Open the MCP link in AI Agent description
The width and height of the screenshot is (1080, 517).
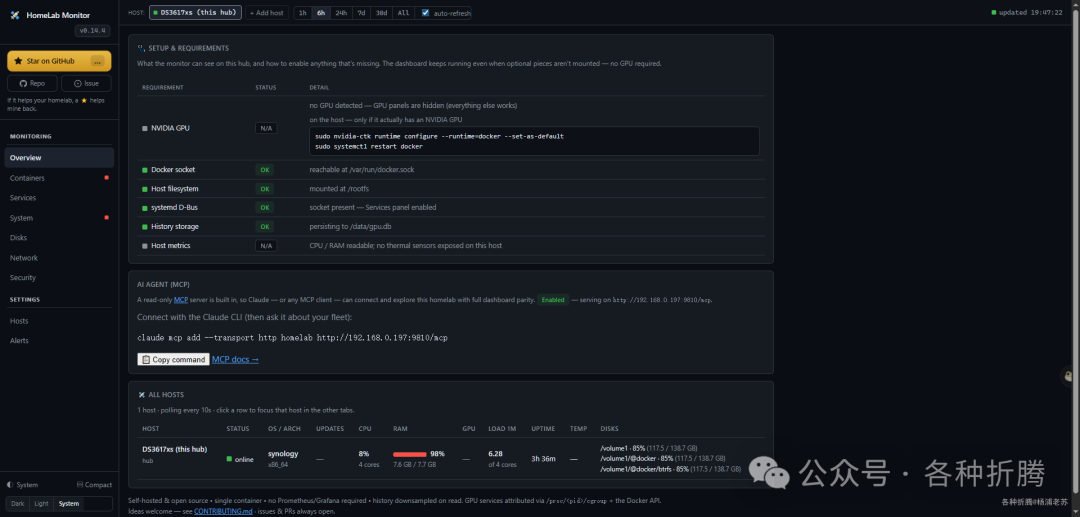180,300
